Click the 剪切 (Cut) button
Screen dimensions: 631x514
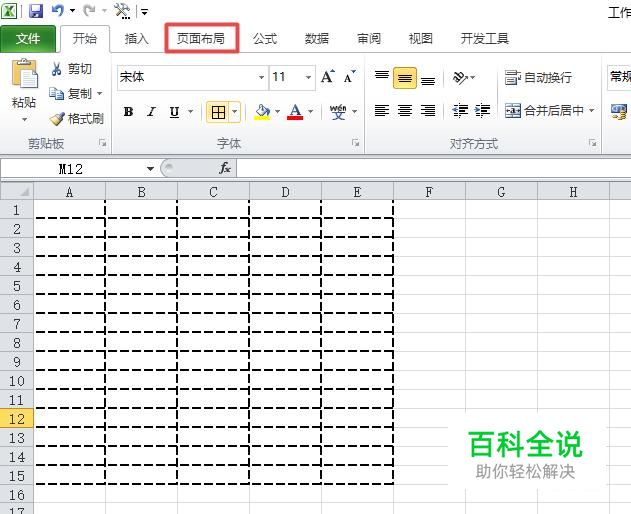[71, 69]
